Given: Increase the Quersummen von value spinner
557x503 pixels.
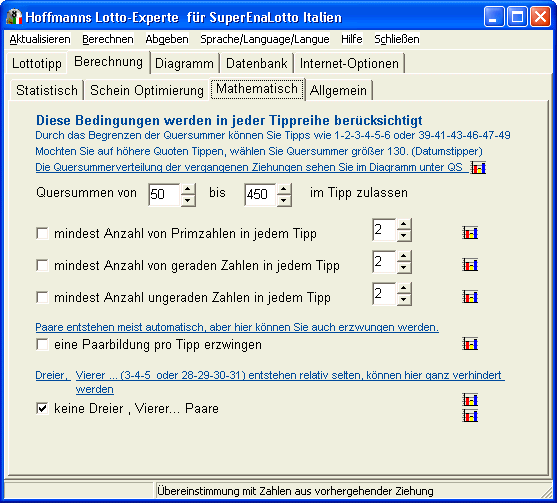Looking at the screenshot, I should 188,189.
